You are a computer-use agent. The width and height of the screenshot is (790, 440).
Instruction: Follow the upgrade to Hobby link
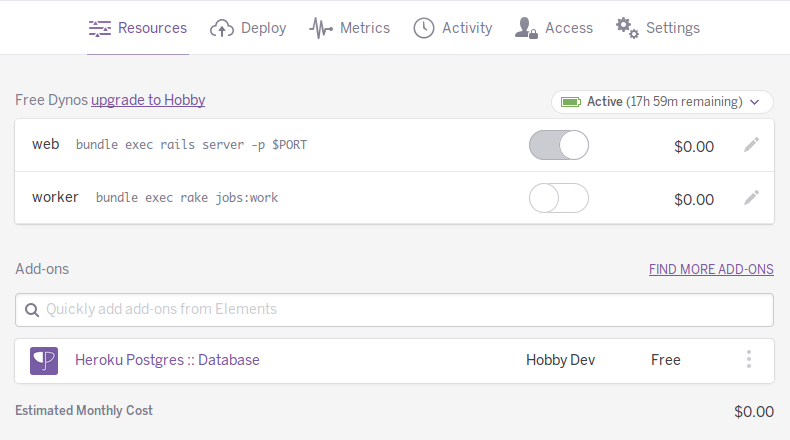[148, 100]
